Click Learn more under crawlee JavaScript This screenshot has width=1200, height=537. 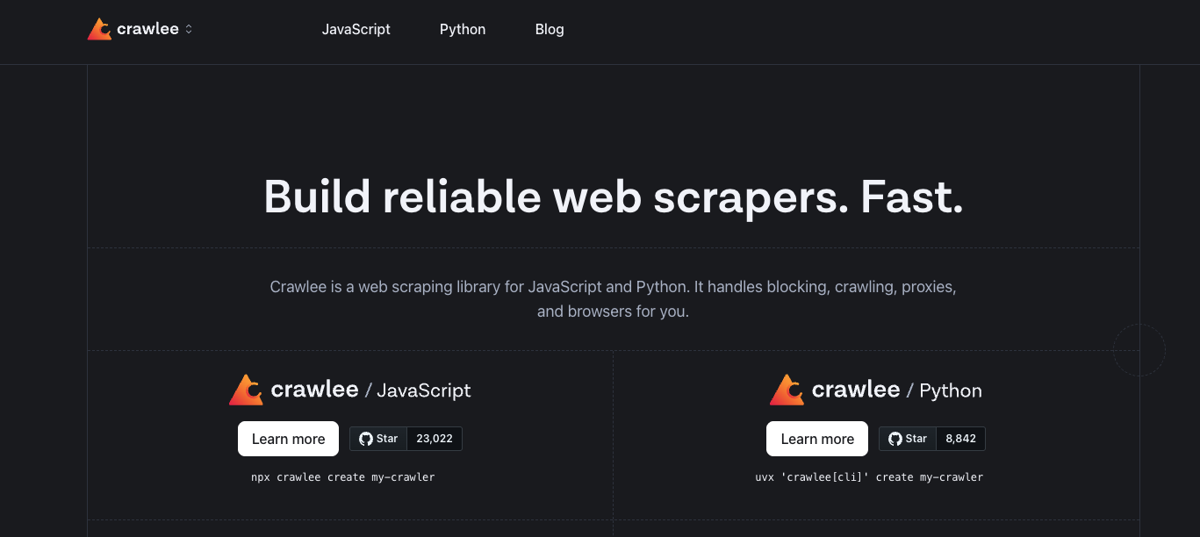(288, 439)
